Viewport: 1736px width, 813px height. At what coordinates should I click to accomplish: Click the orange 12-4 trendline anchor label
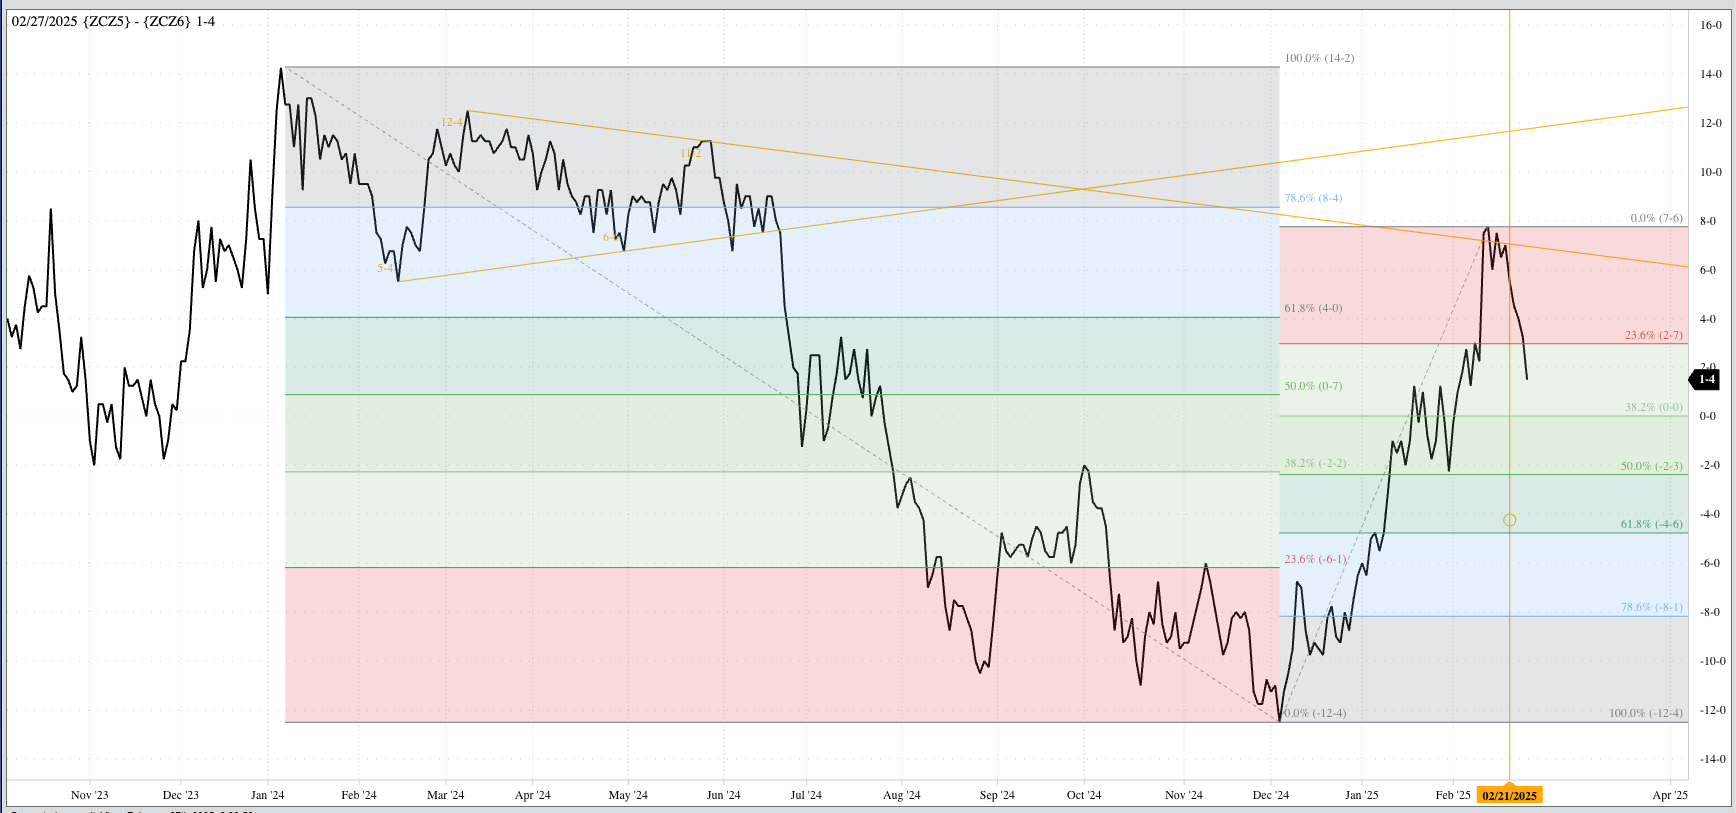(452, 122)
